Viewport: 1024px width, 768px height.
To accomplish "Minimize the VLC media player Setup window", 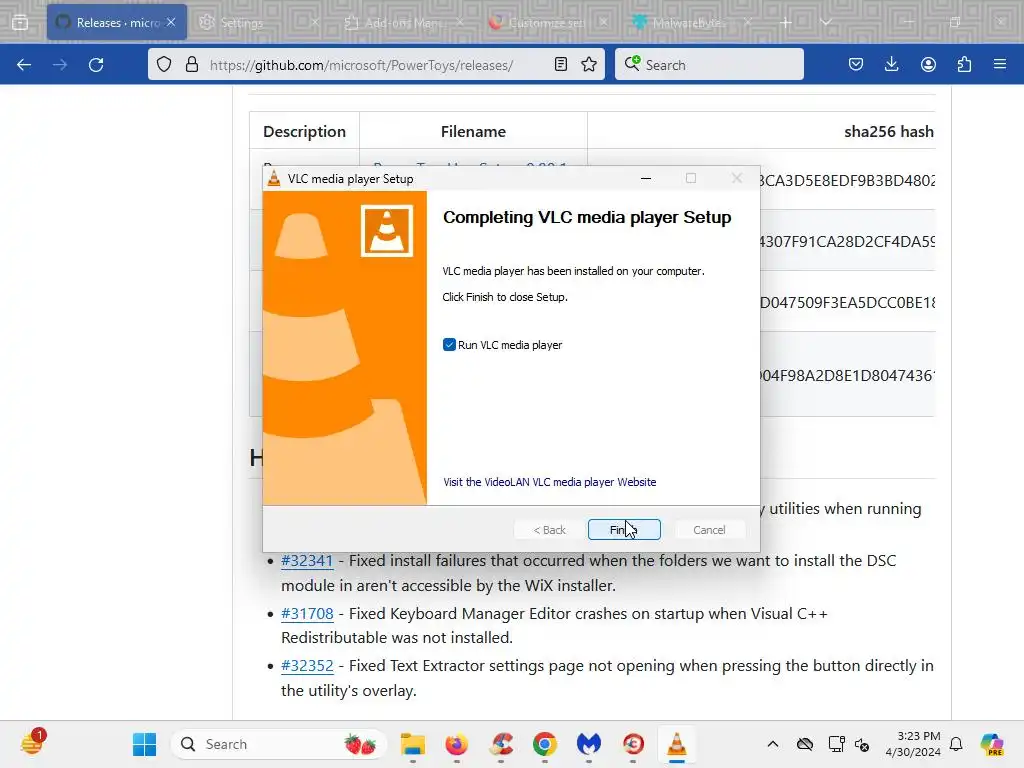I will 646,178.
